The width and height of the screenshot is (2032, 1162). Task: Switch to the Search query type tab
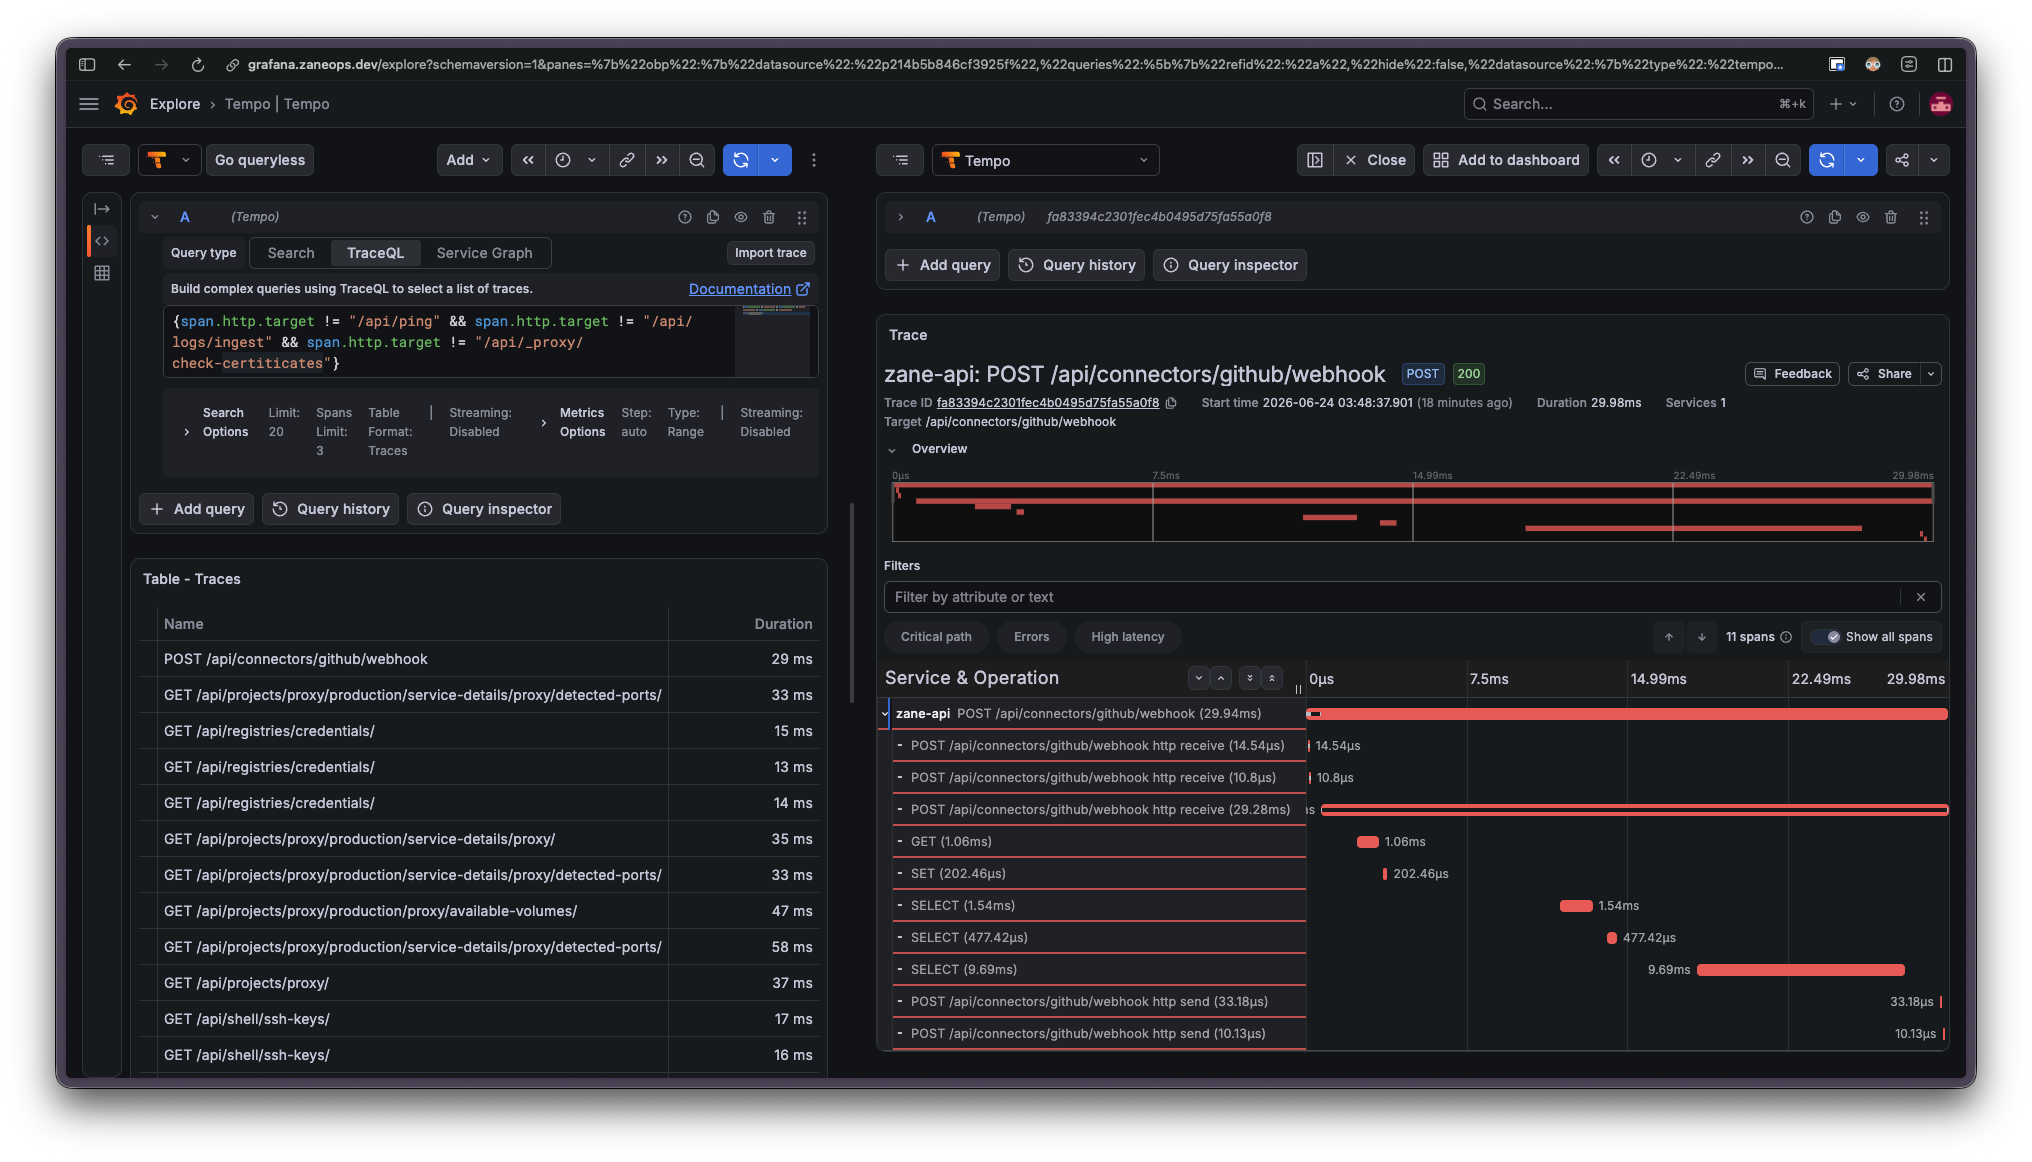(x=291, y=253)
